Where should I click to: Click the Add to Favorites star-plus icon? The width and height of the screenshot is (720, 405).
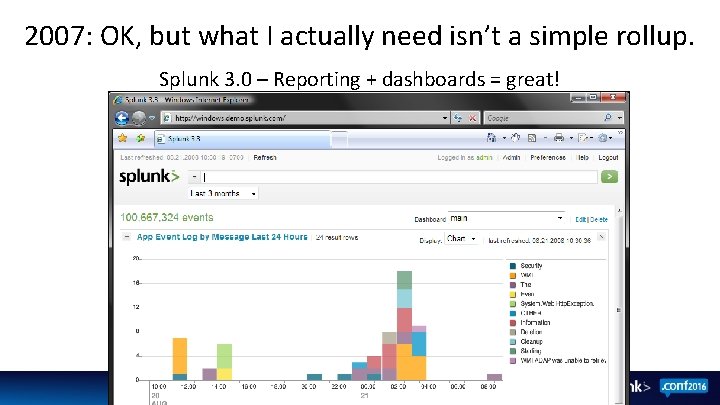(x=141, y=138)
